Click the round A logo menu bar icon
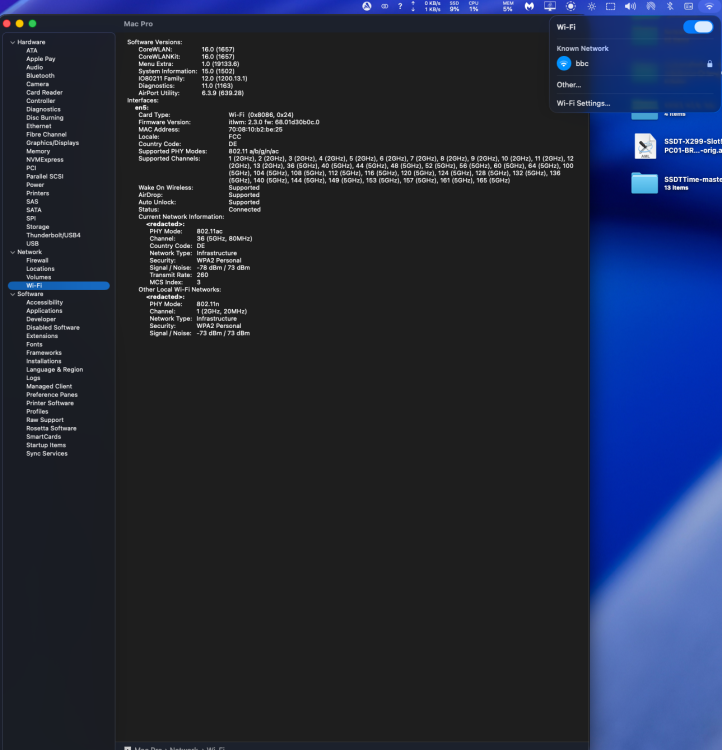The height and width of the screenshot is (750, 722). pos(367,6)
